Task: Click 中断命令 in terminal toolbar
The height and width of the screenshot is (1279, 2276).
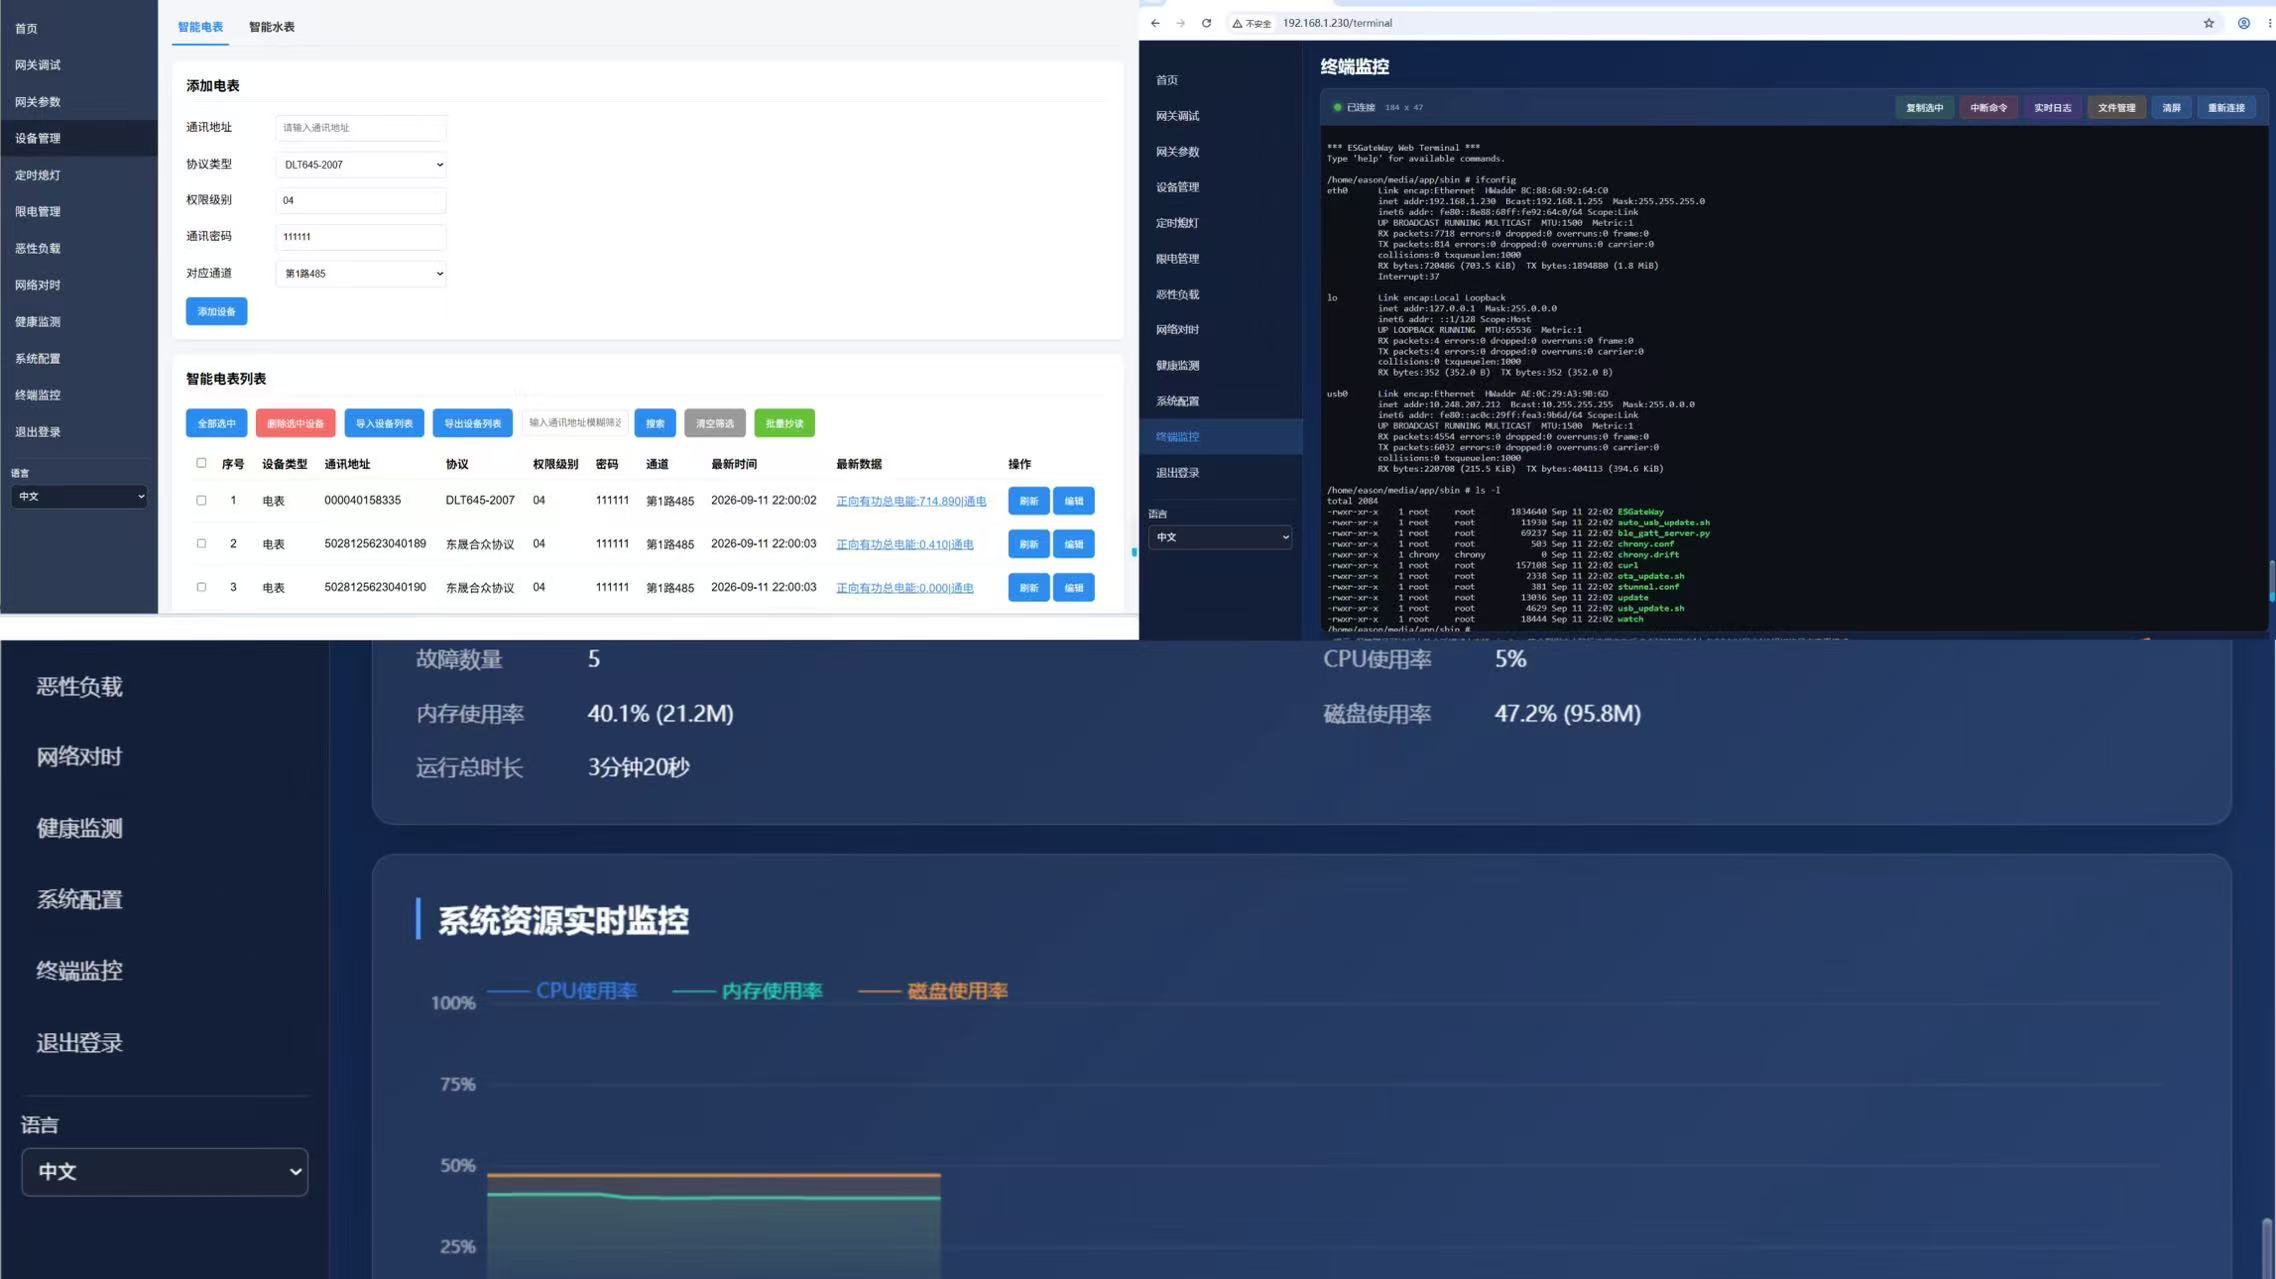Action: [x=1988, y=108]
